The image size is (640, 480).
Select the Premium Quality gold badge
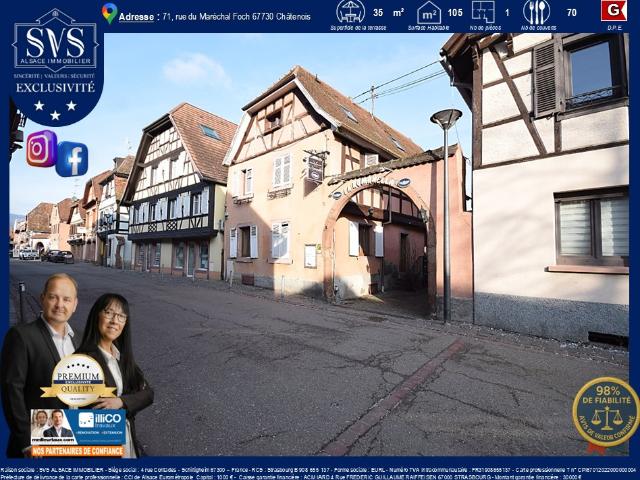tap(78, 380)
